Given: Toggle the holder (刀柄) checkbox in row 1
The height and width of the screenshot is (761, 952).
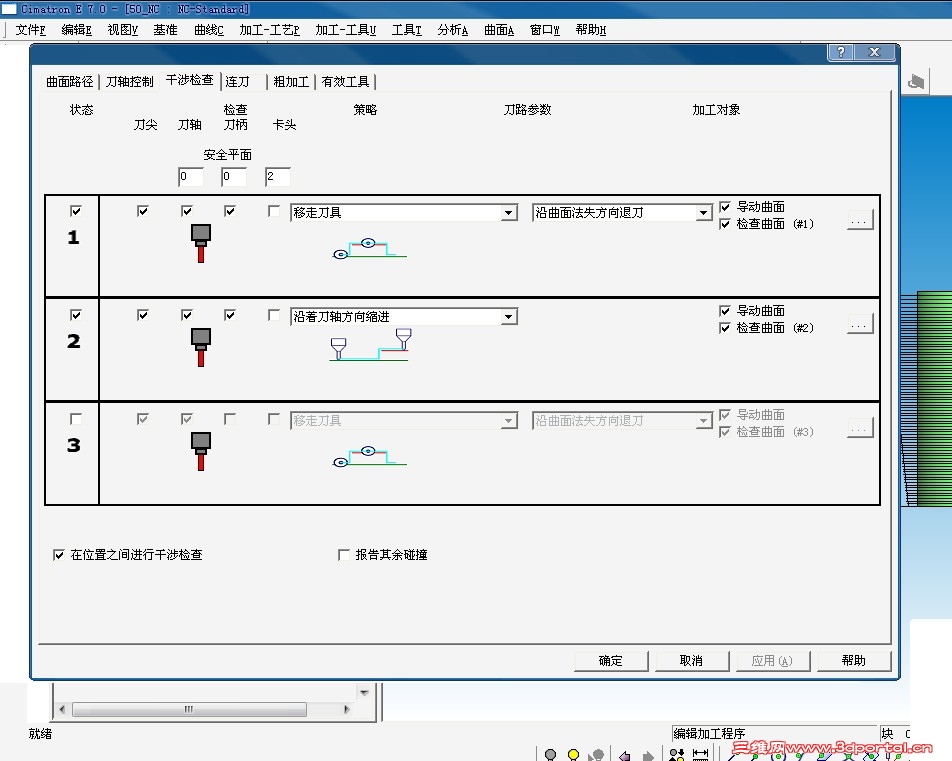Looking at the screenshot, I should tap(230, 211).
